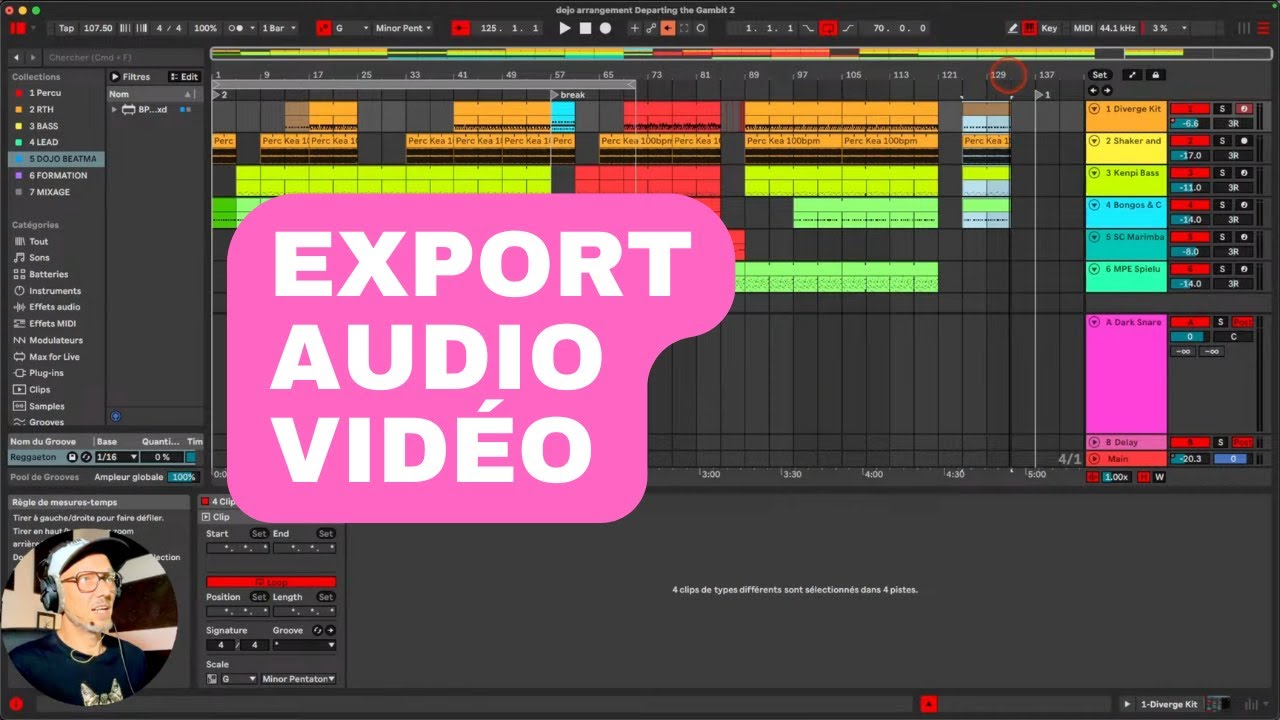Click the 107.50 tempo field
The height and width of the screenshot is (720, 1280).
[98, 28]
